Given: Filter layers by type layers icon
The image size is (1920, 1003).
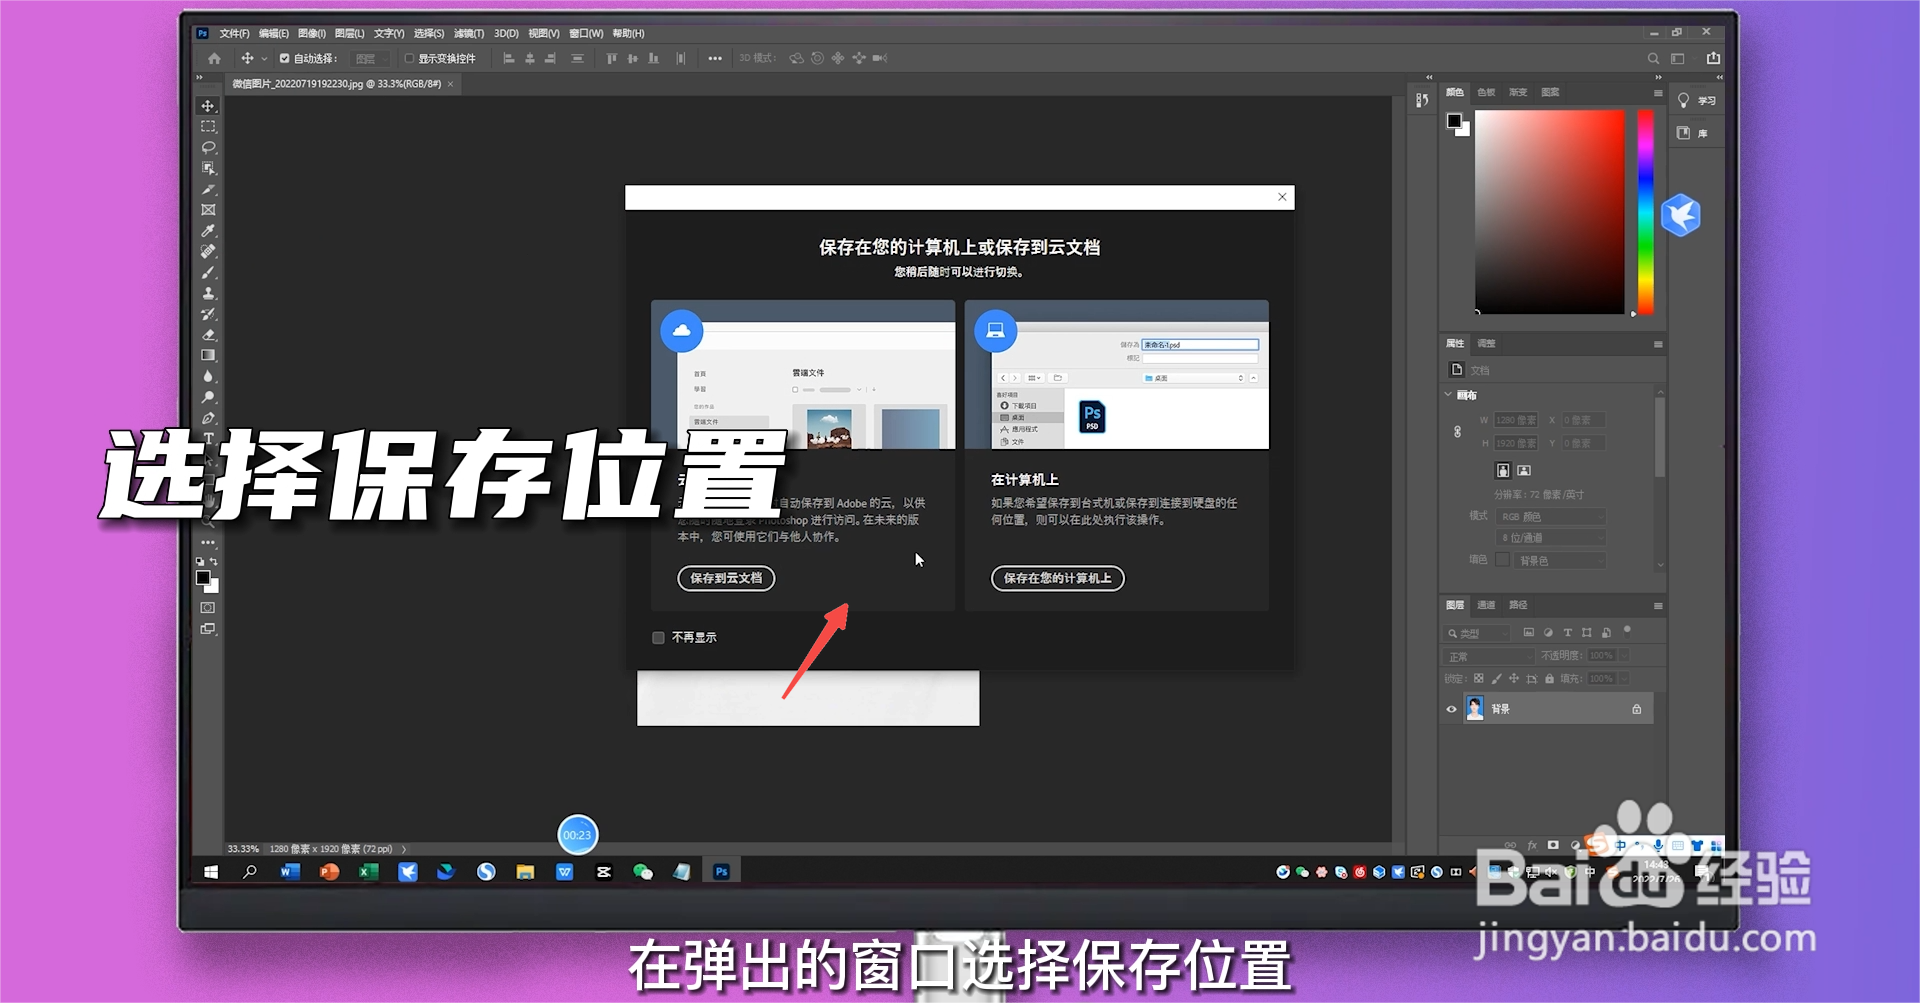Looking at the screenshot, I should tap(1567, 633).
